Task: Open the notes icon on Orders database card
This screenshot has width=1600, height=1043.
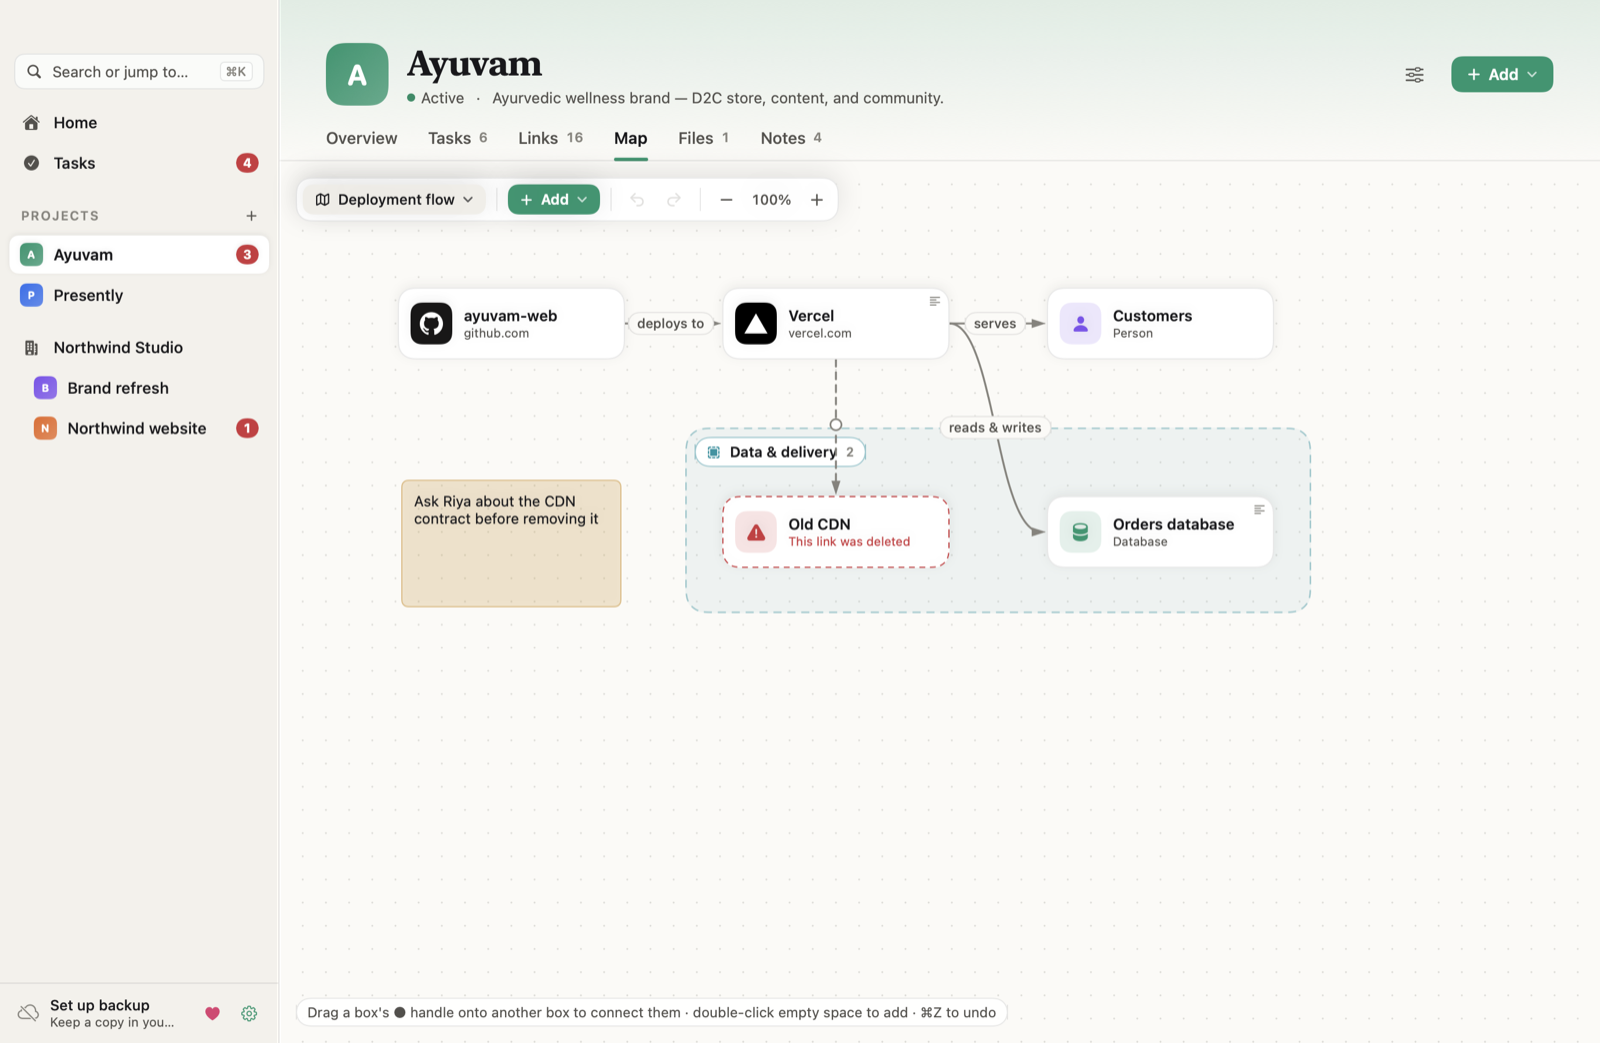Action: 1259,510
